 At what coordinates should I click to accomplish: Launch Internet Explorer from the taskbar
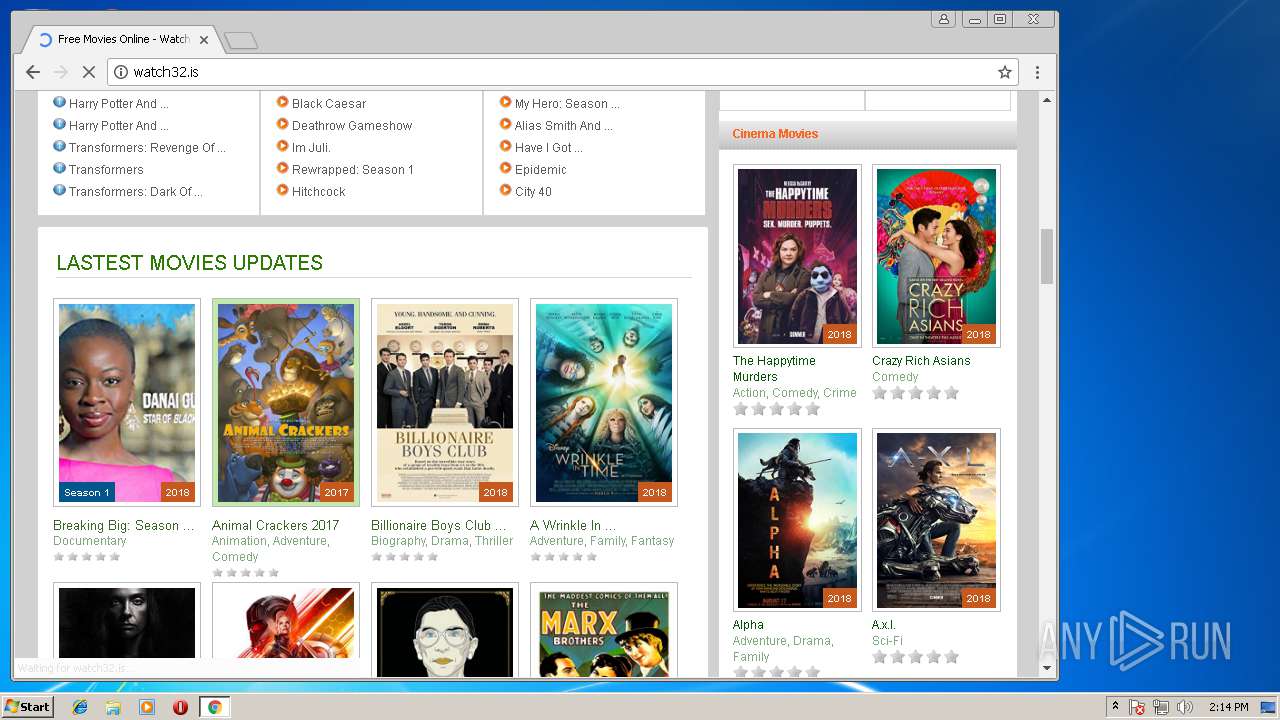[x=80, y=707]
